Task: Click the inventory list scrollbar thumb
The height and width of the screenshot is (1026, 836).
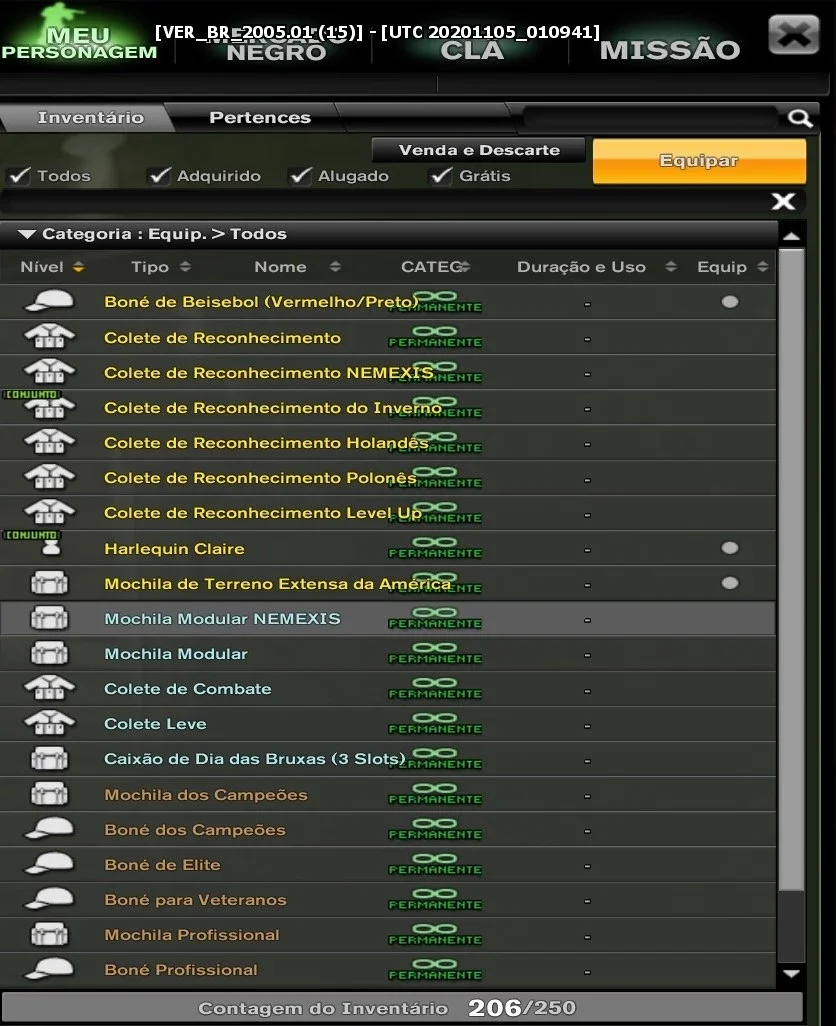Action: [x=792, y=569]
